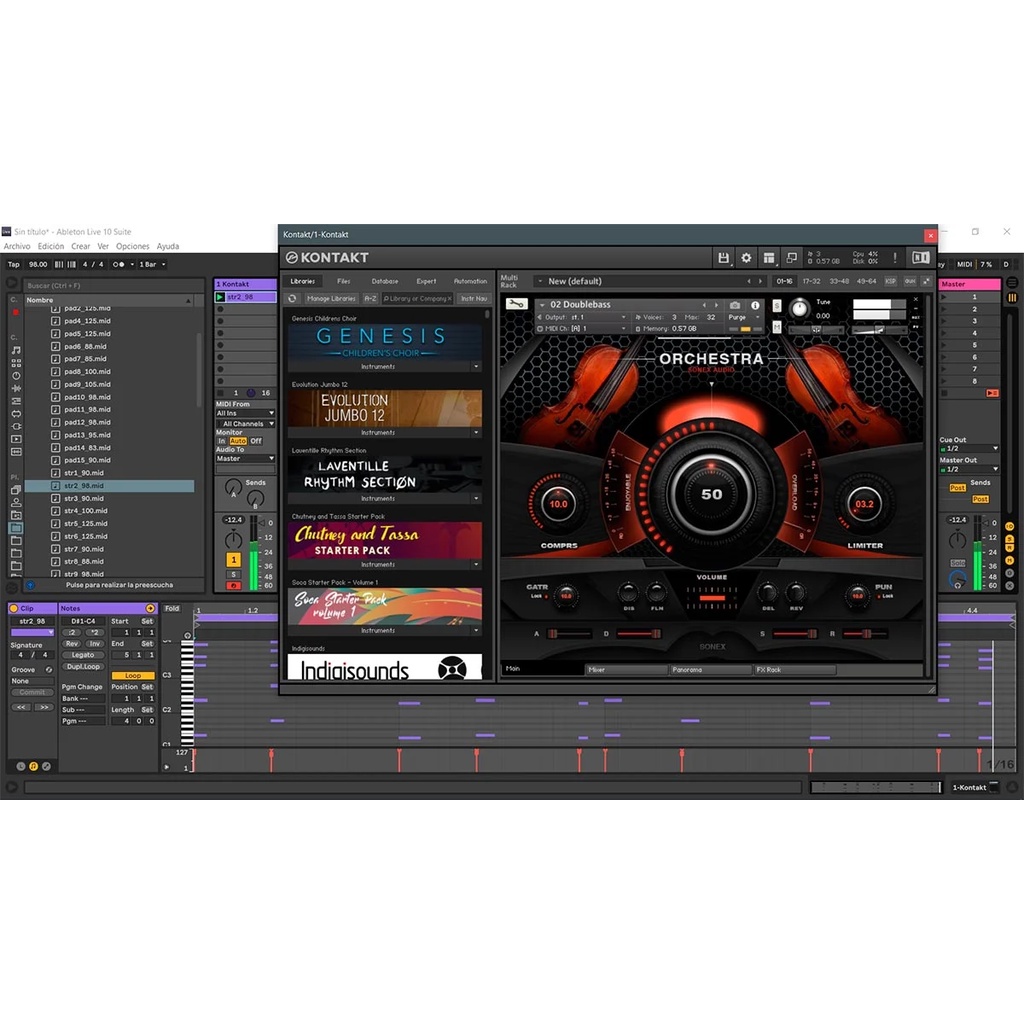Click the Manage Libraries button

point(331,298)
